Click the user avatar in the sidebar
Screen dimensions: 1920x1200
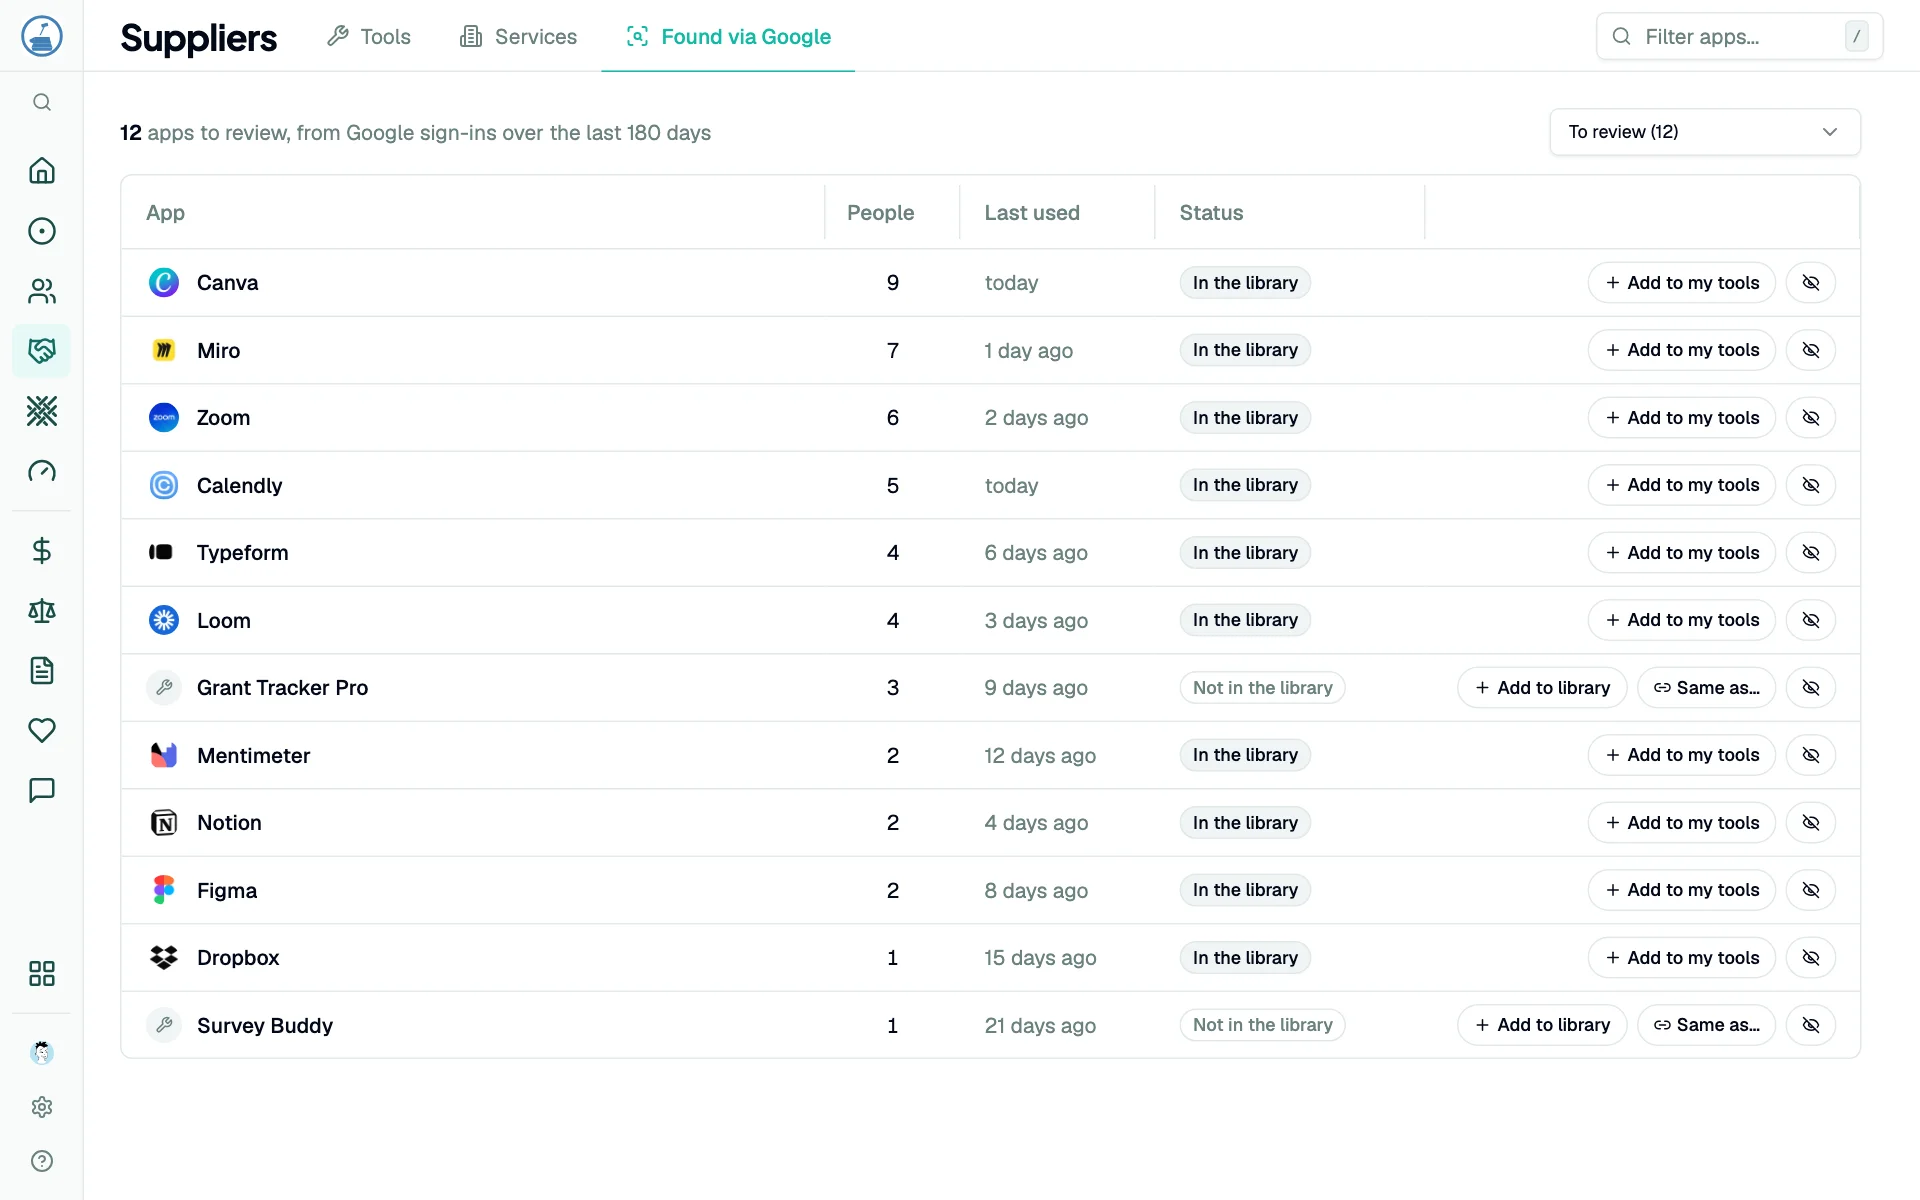(x=42, y=1052)
